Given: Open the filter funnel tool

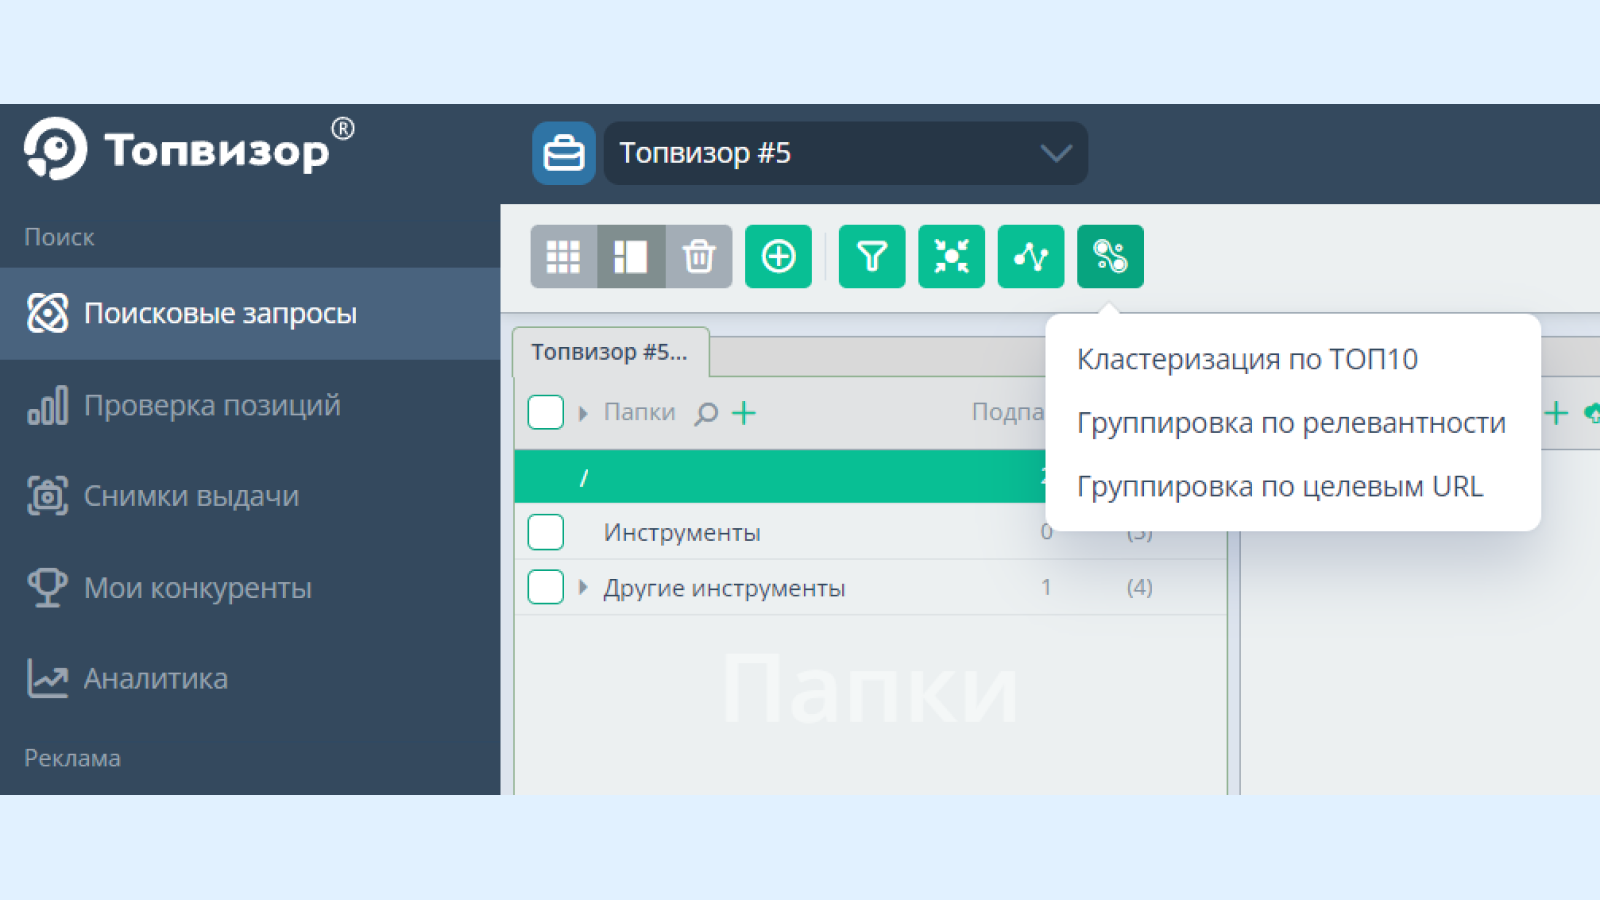Looking at the screenshot, I should (872, 257).
